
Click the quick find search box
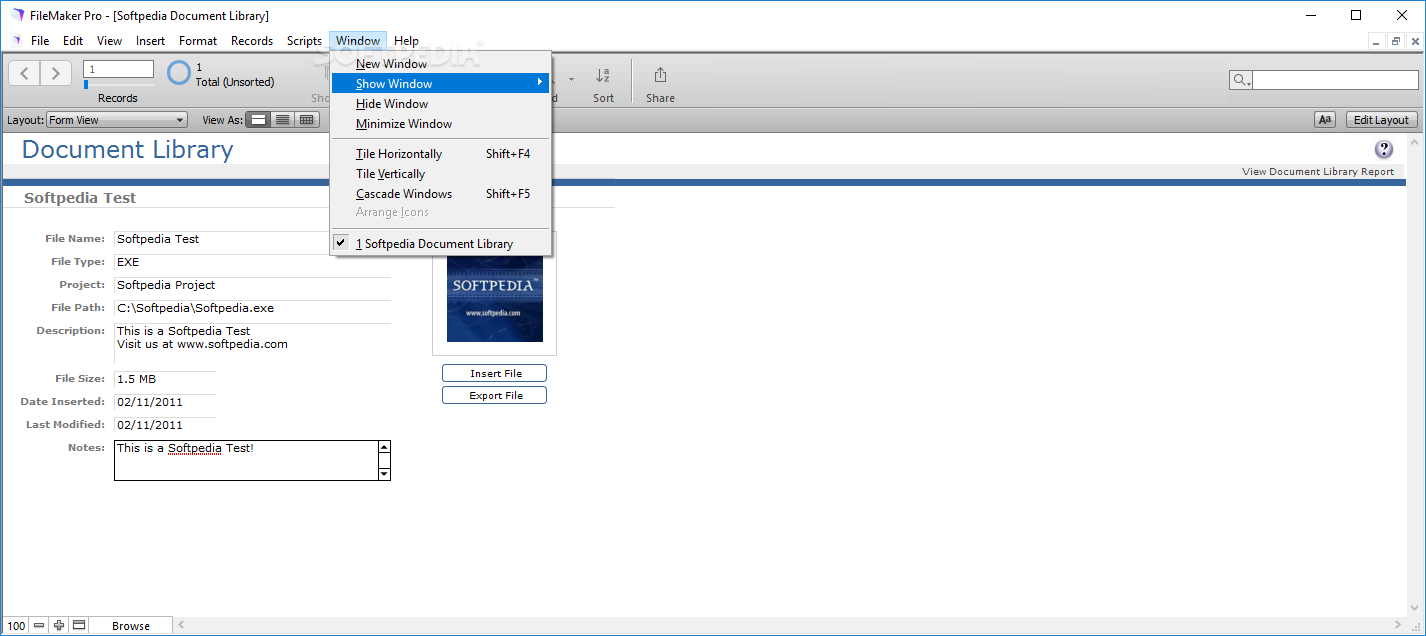coord(1336,80)
